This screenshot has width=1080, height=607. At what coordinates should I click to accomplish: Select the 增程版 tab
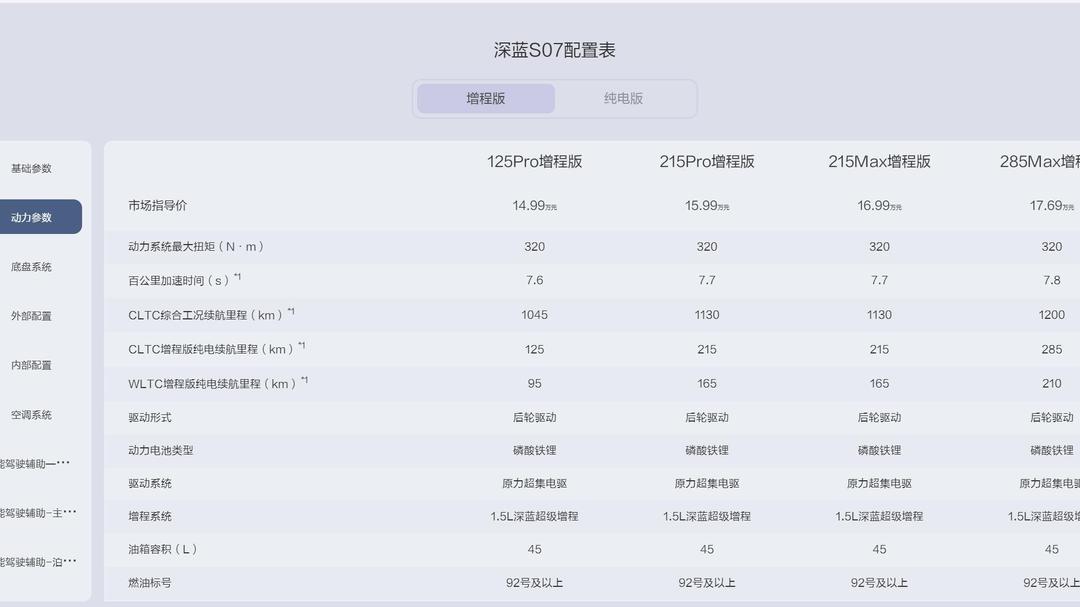(486, 98)
